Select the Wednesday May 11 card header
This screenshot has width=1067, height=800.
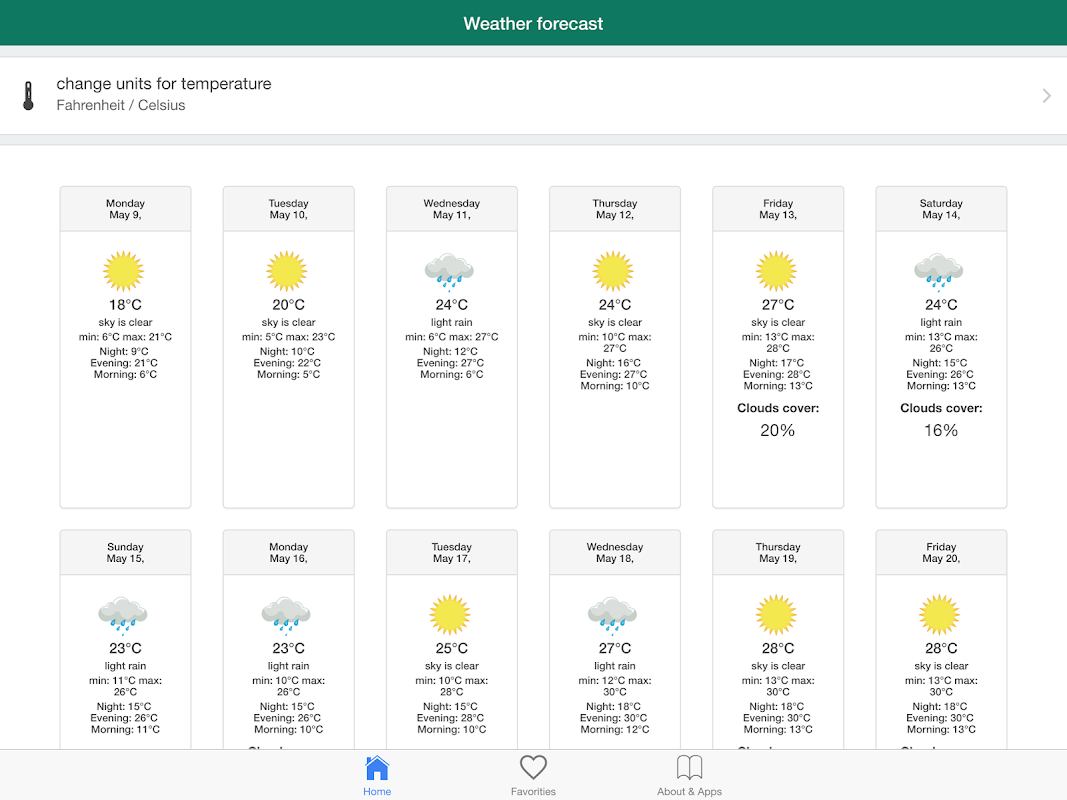pos(452,209)
